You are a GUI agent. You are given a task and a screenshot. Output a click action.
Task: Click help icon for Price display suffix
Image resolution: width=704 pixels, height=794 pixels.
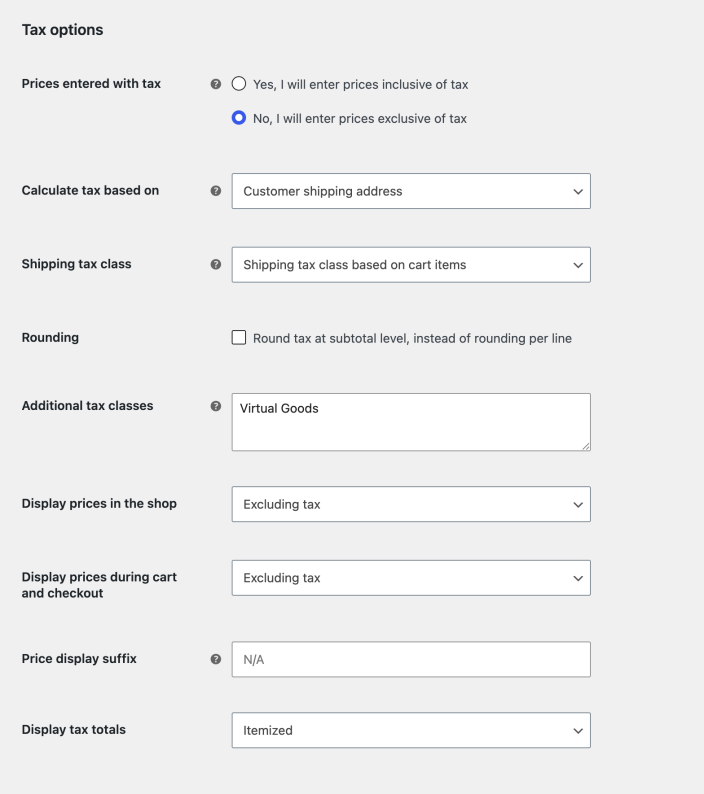point(216,659)
